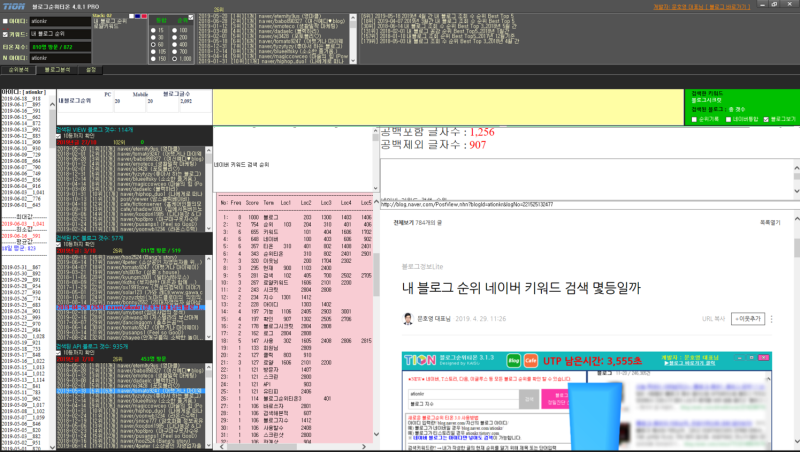Click the +이웃추가 button
The height and width of the screenshot is (452, 800).
(x=748, y=319)
